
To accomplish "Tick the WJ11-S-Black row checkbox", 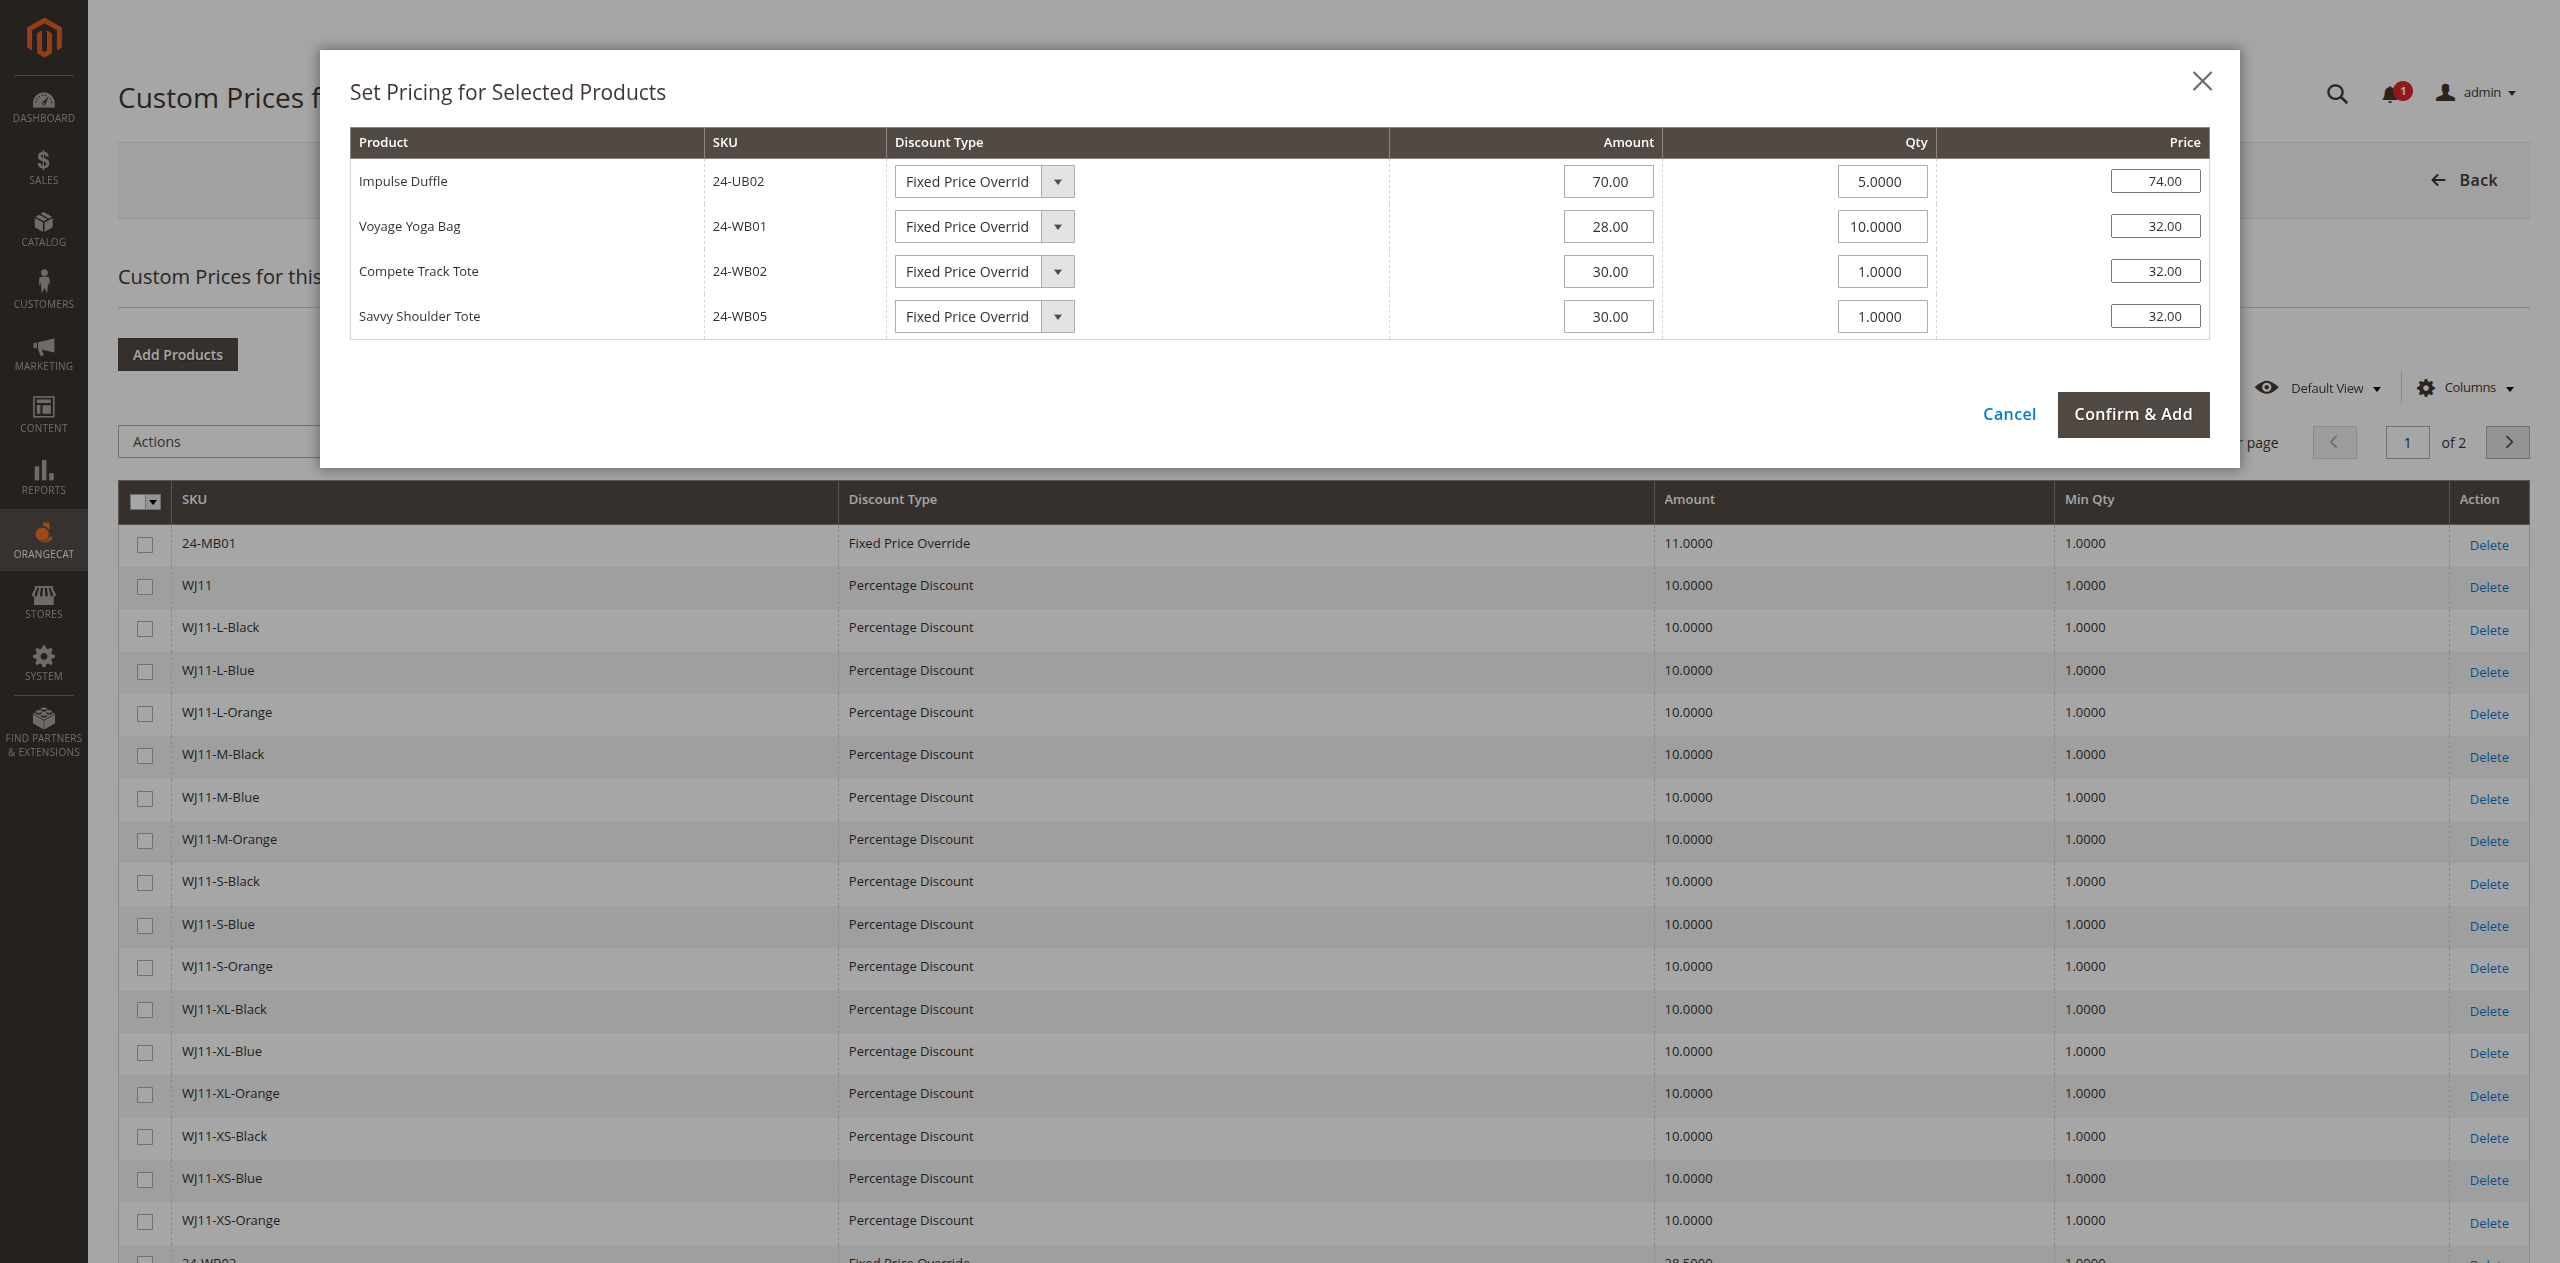I will click(145, 883).
